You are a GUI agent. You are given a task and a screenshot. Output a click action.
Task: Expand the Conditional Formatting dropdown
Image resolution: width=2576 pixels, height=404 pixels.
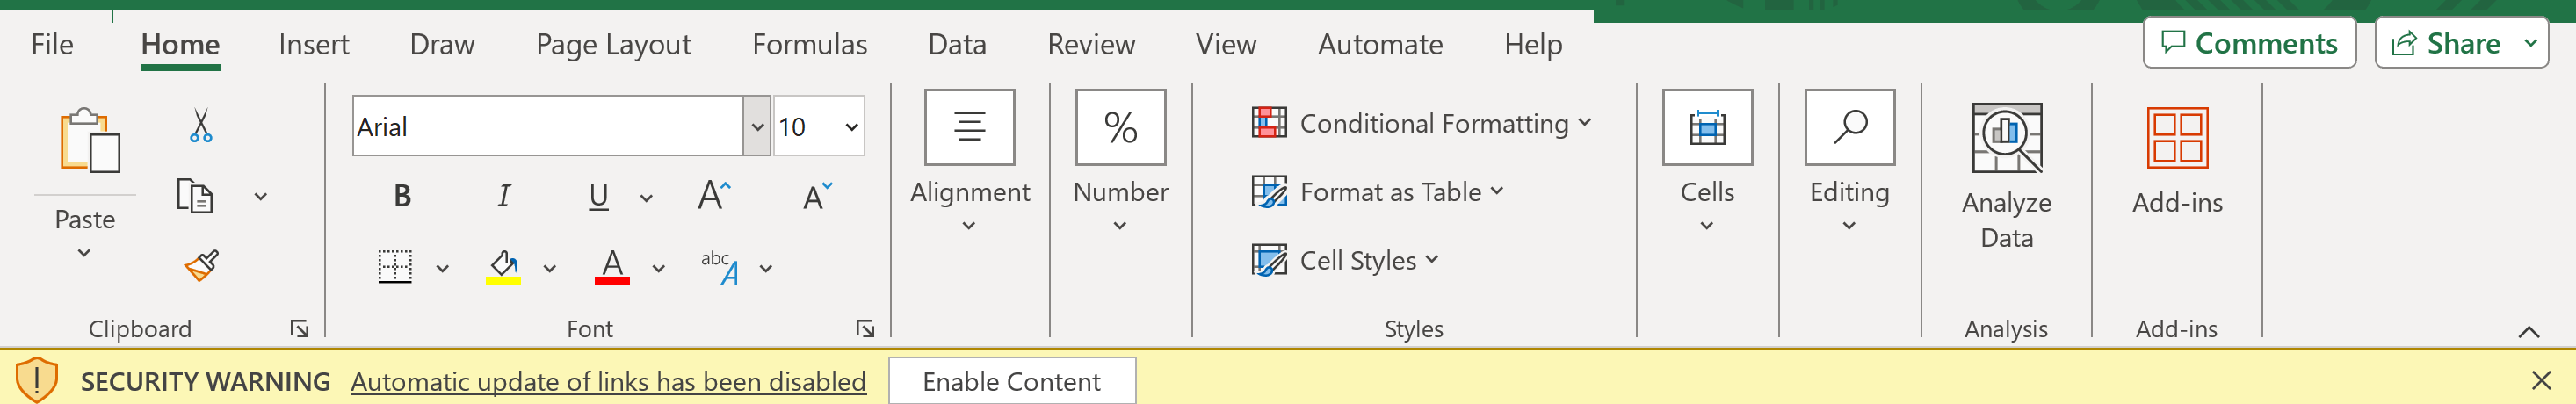point(1421,123)
